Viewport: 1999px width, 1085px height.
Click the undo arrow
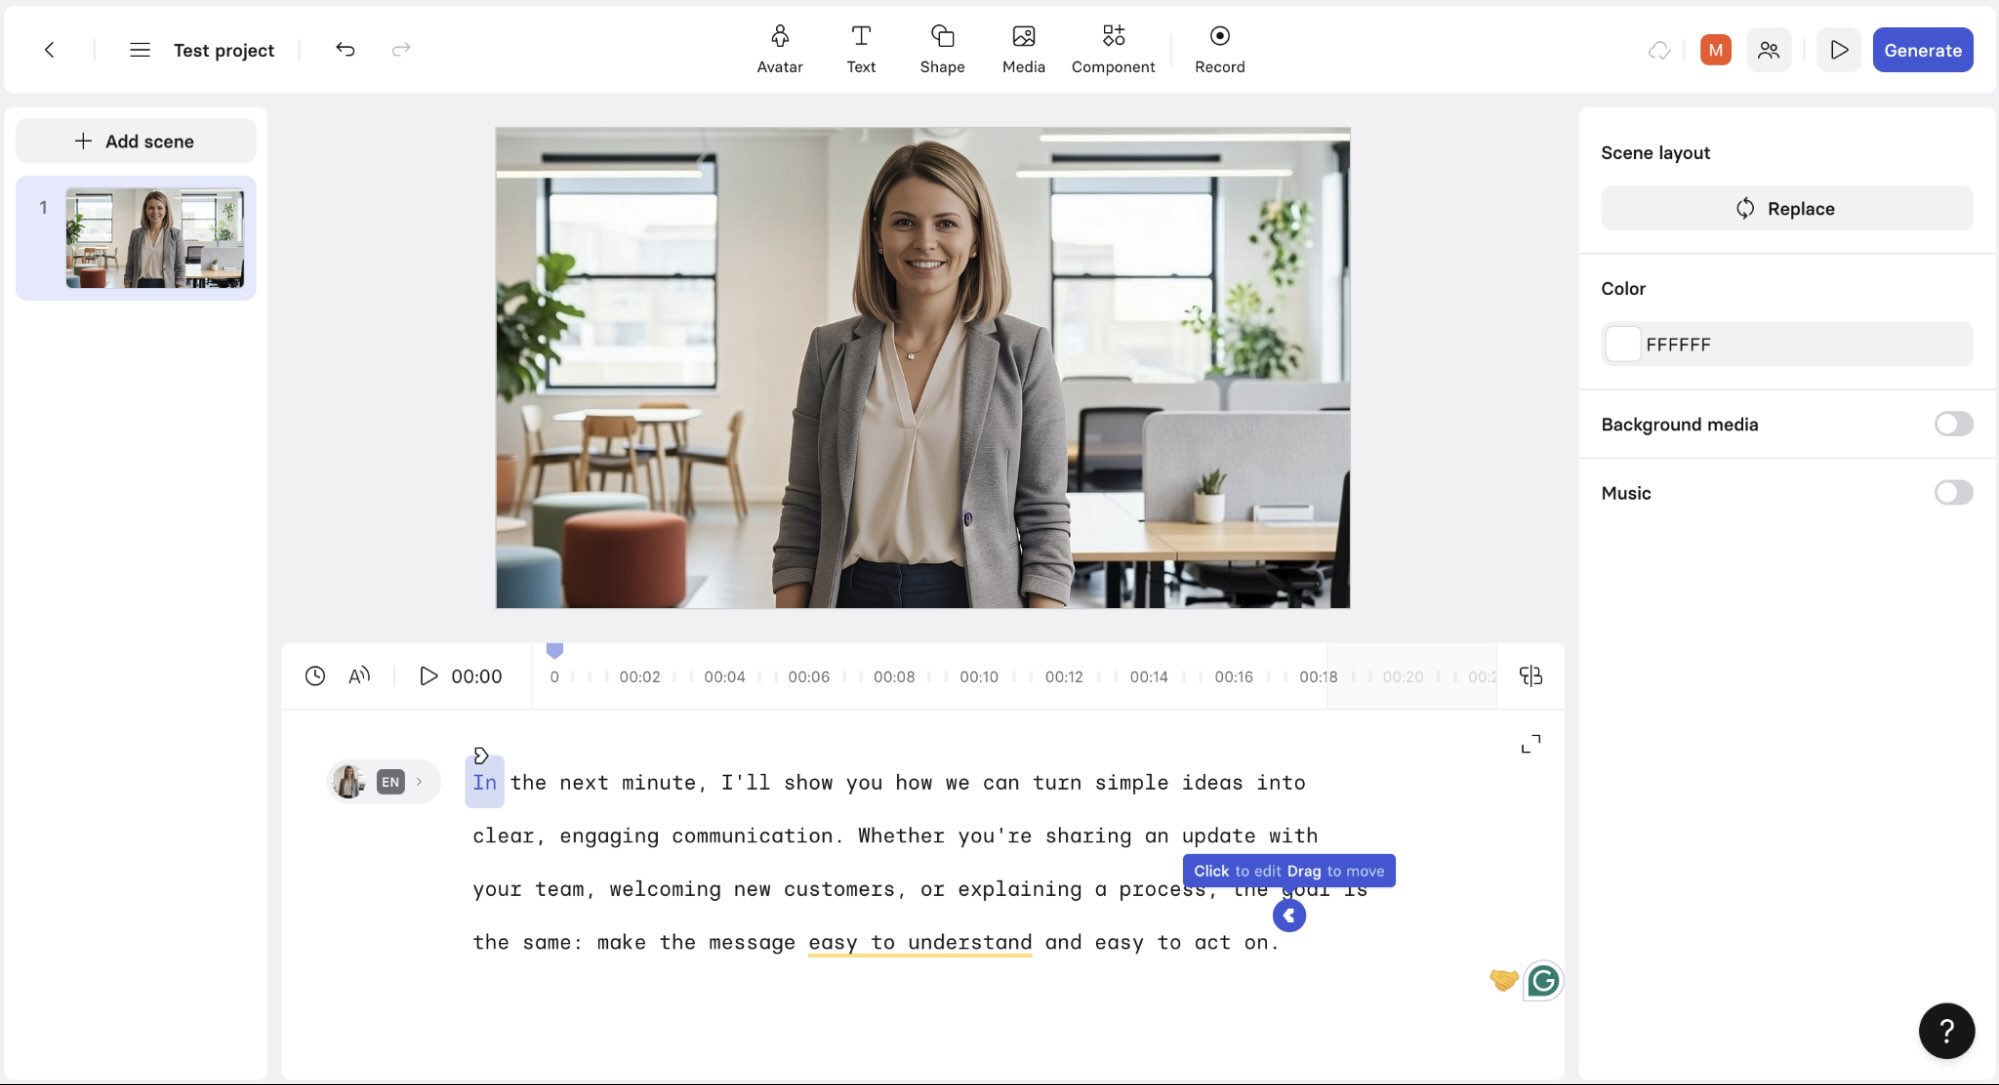(345, 49)
